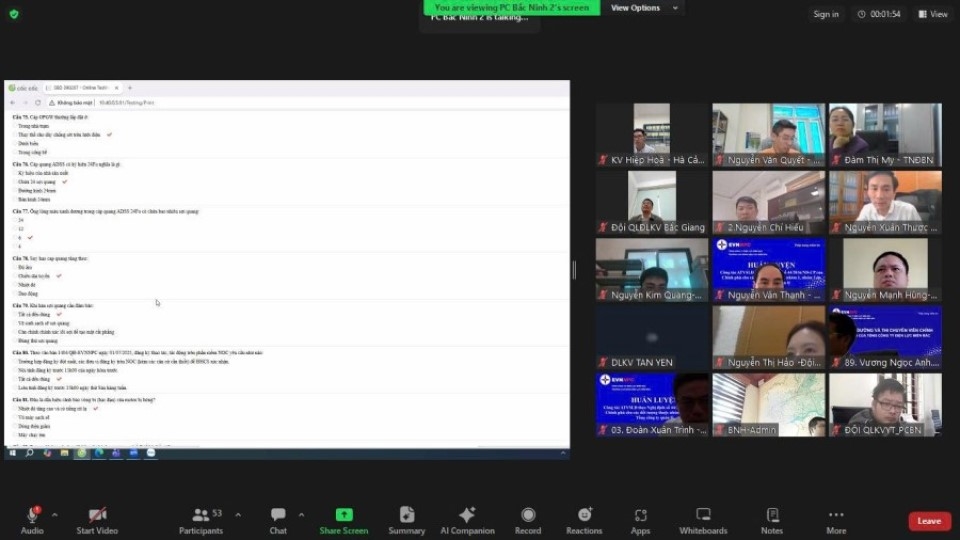
Task: Click the green encryption shield icon
Action: click(14, 14)
